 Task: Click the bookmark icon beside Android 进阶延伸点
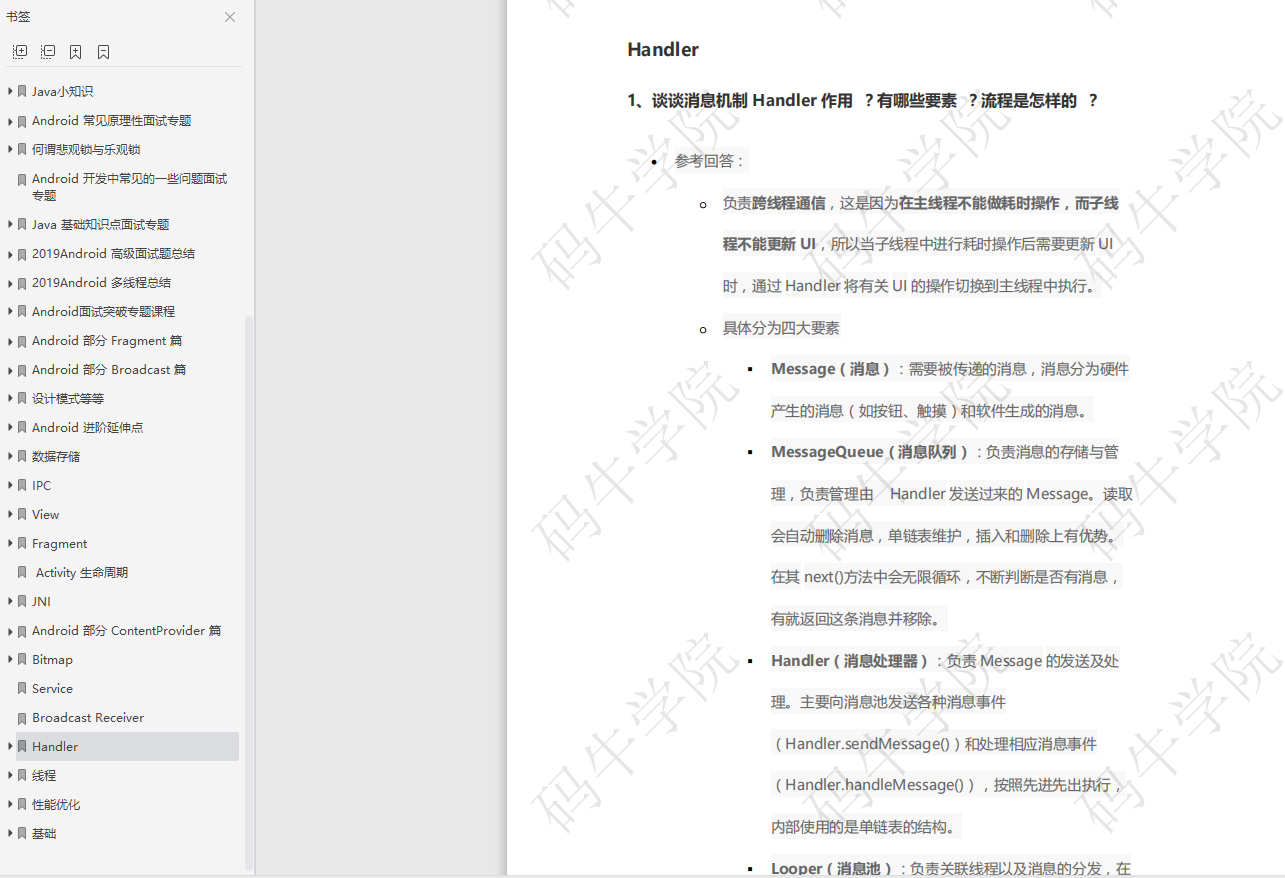point(22,427)
